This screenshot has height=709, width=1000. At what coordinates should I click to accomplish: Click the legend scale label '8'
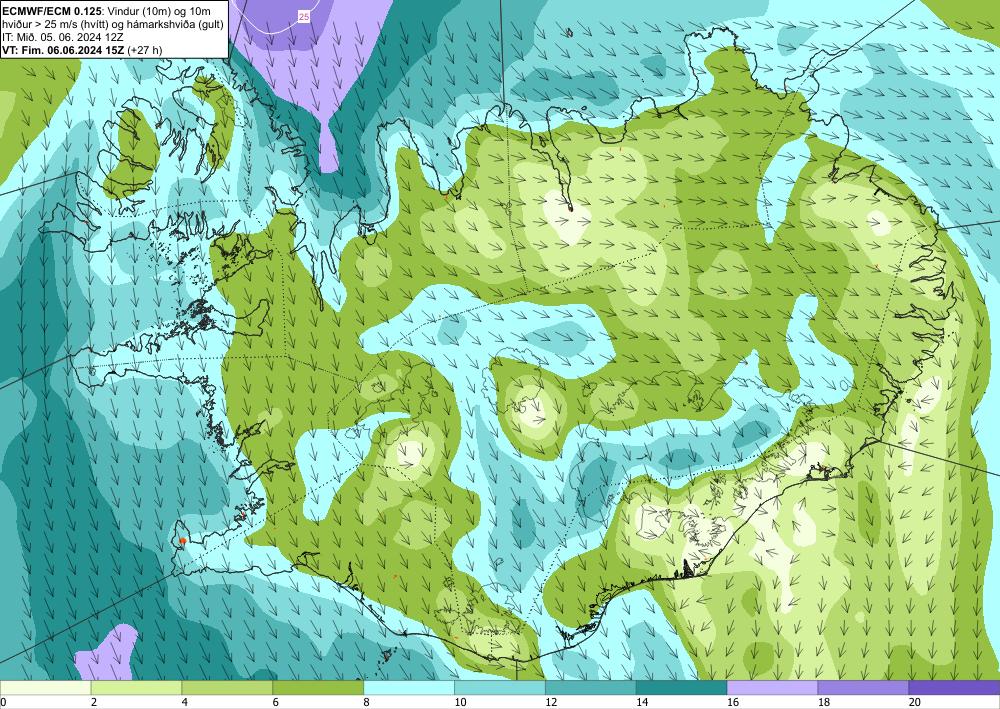366,702
